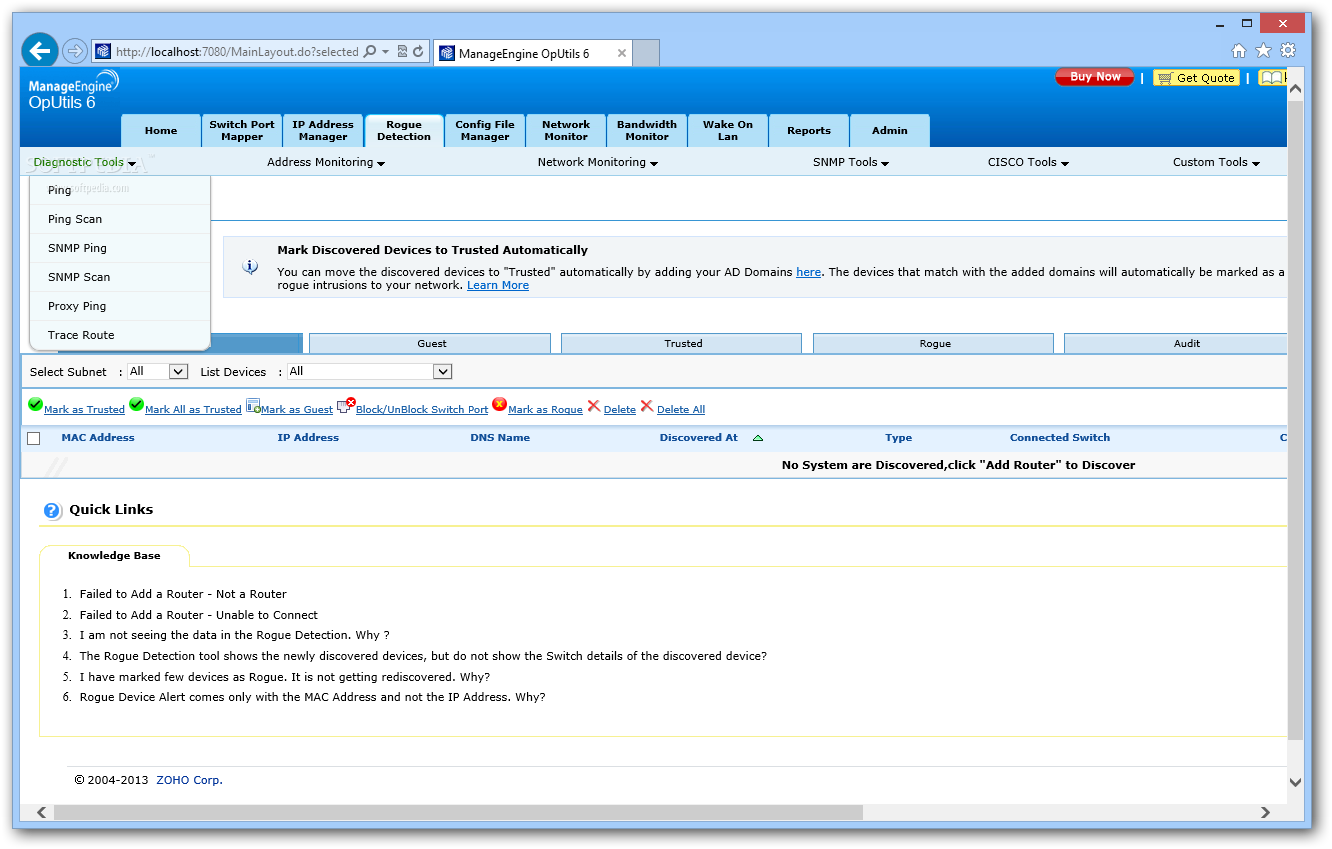
Task: Switch to IP Address Manager tab
Action: point(323,131)
